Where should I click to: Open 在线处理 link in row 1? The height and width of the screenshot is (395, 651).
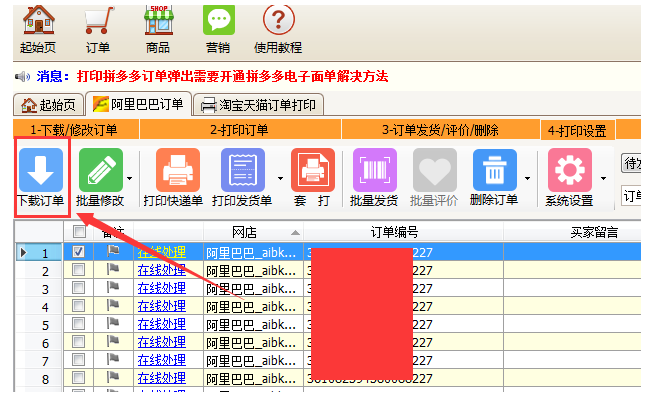click(162, 252)
